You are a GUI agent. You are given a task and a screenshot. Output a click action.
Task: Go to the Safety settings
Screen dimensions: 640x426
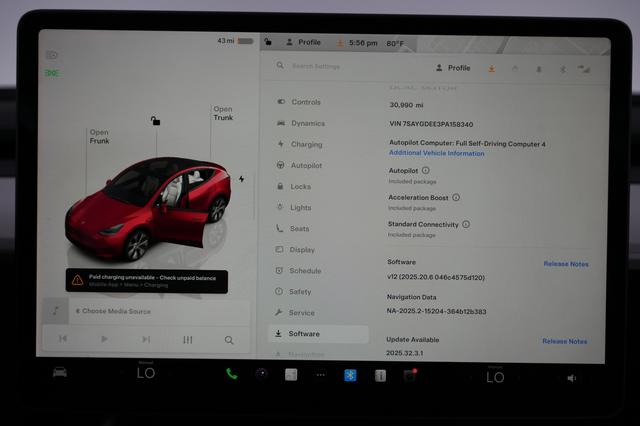click(293, 291)
